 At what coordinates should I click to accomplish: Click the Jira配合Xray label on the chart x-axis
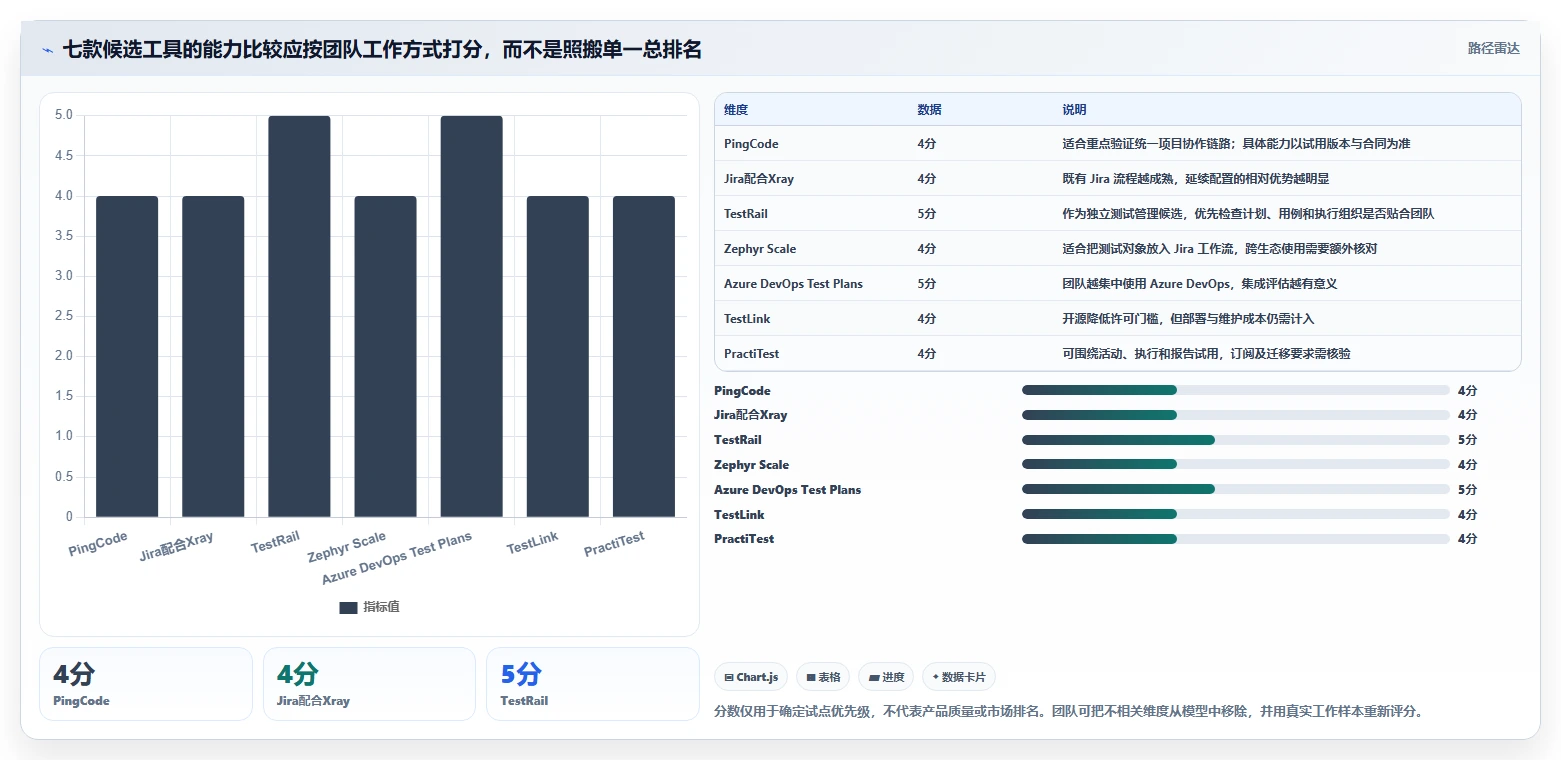coord(177,547)
